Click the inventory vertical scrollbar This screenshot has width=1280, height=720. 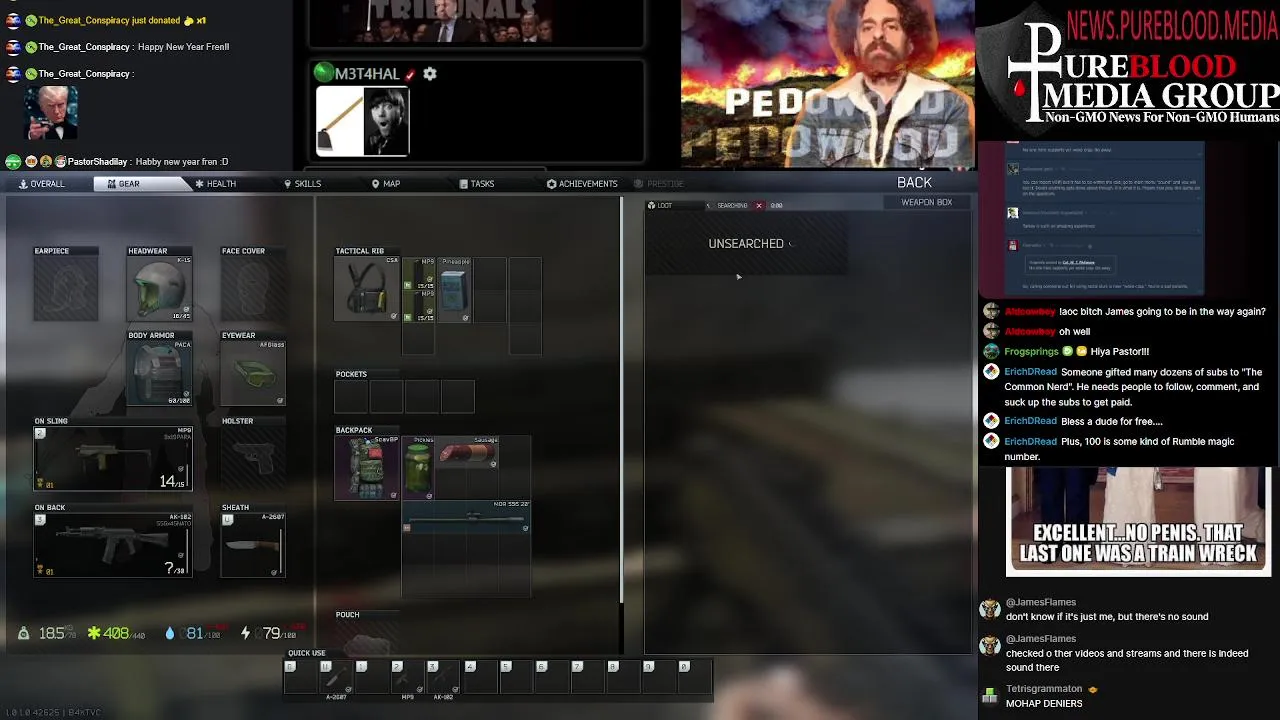(x=622, y=400)
